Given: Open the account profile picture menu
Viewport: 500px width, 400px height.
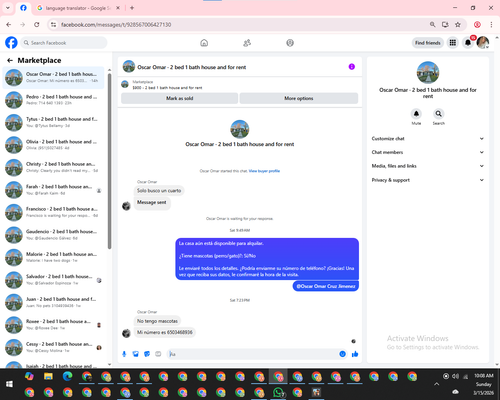Looking at the screenshot, I should point(483,43).
